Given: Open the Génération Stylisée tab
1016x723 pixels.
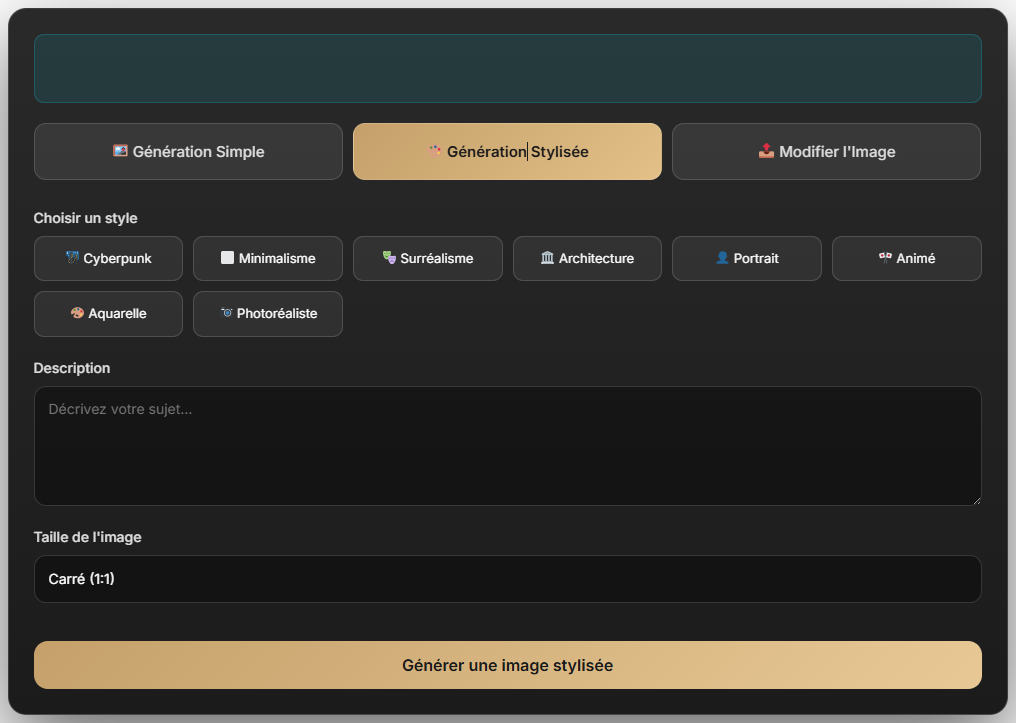Looking at the screenshot, I should coord(507,152).
